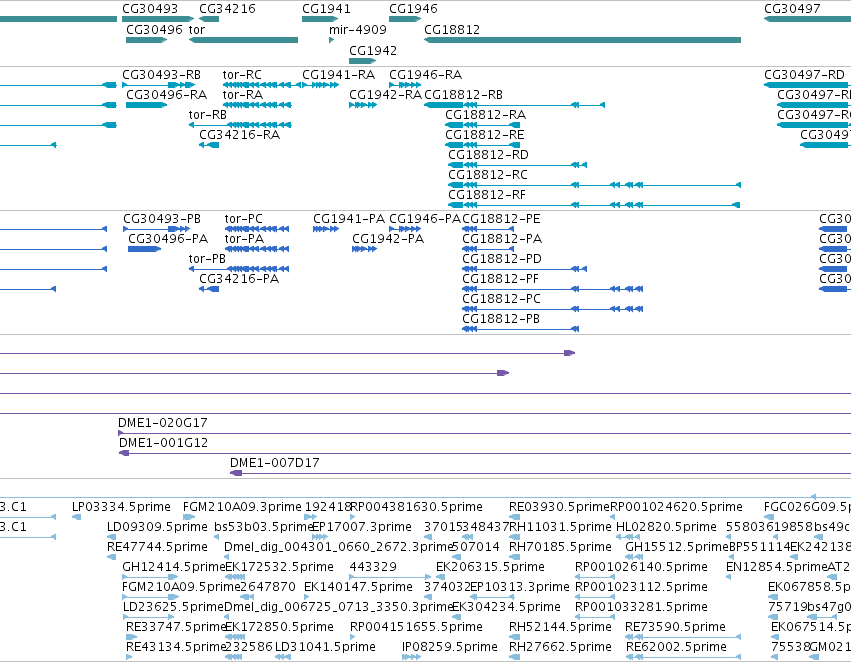851x662 pixels.
Task: Click the tor-RC transcript label
Action: click(x=242, y=74)
